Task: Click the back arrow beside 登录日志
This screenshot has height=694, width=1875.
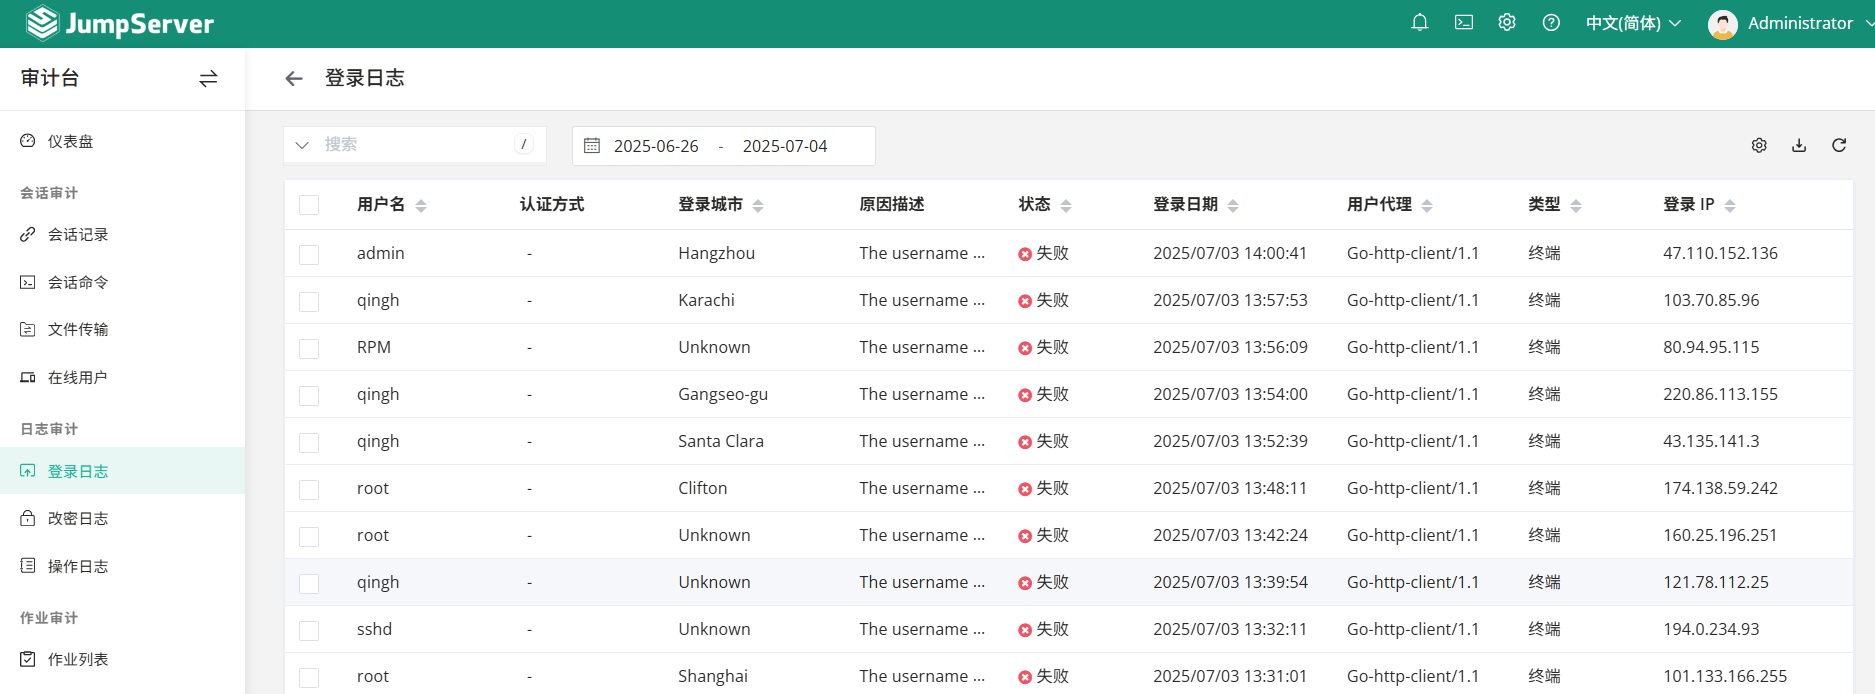Action: click(x=293, y=78)
